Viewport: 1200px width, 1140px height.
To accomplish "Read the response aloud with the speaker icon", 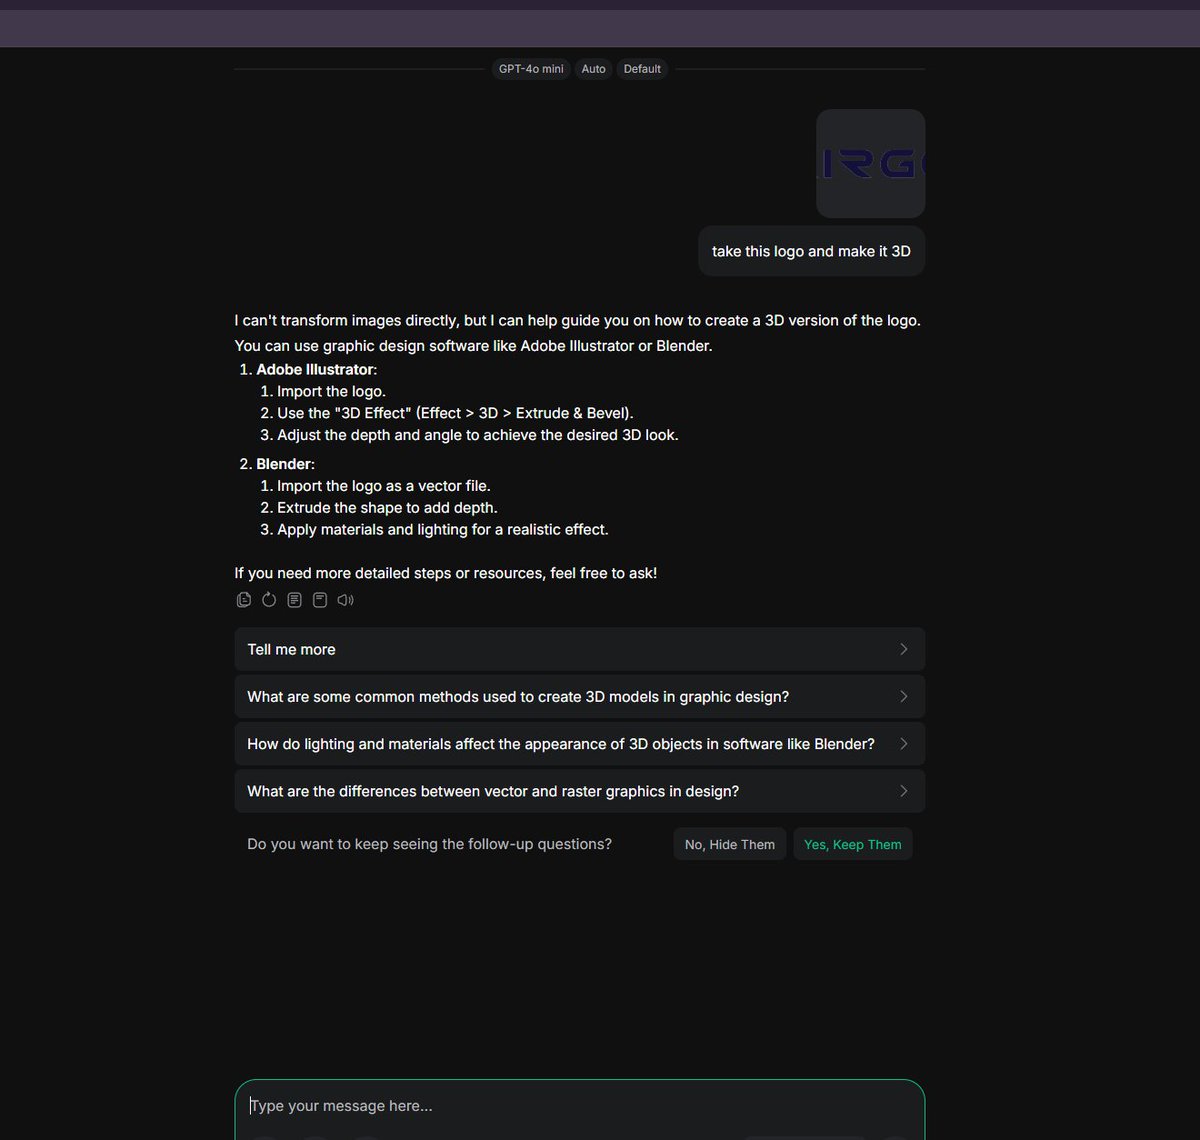I will click(346, 600).
